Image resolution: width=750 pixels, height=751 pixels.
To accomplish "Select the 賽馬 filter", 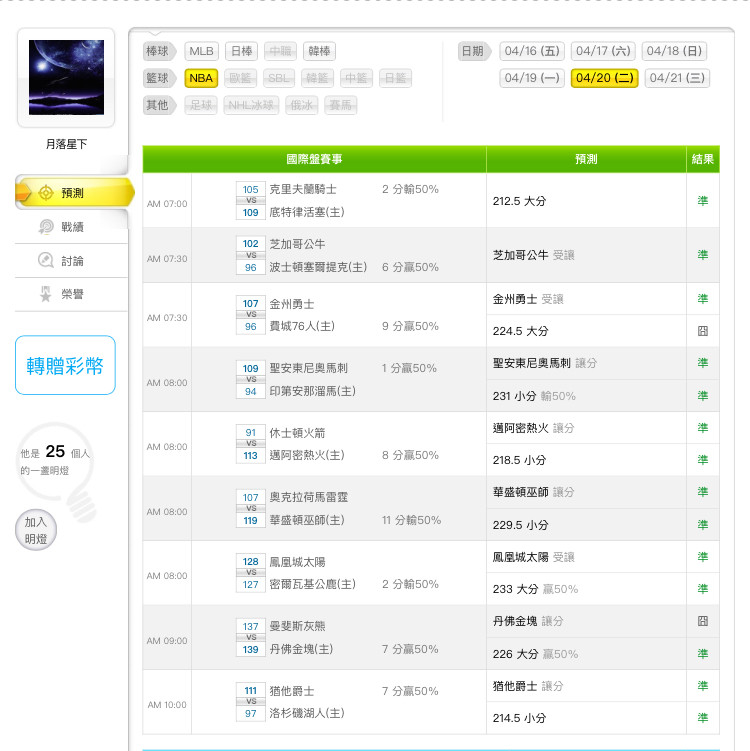I will [341, 105].
